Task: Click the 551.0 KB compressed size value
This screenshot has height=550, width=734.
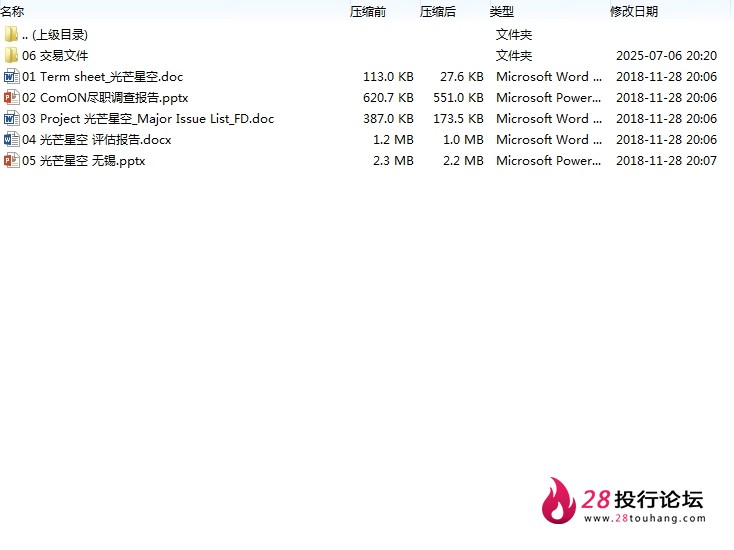Action: [x=458, y=98]
